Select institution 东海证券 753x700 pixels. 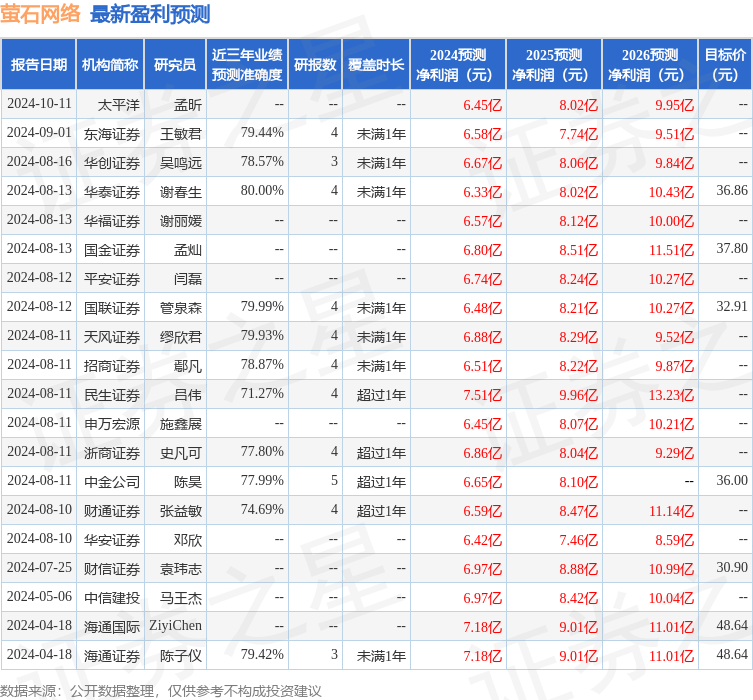point(111,134)
